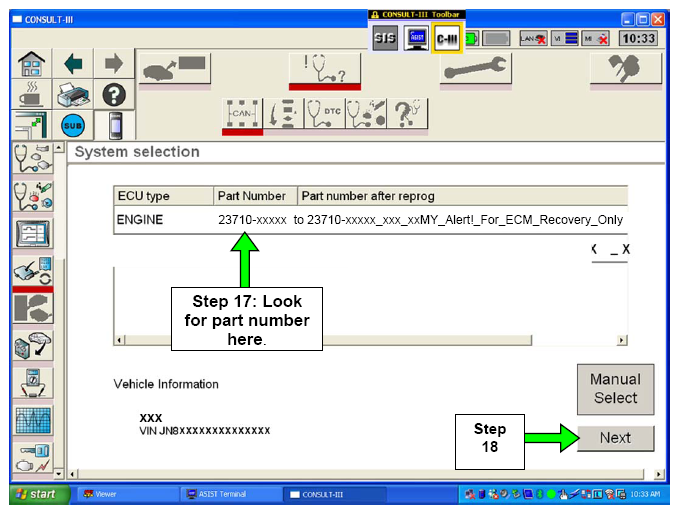Select the multimeter icon in left sidebar

click(31, 381)
